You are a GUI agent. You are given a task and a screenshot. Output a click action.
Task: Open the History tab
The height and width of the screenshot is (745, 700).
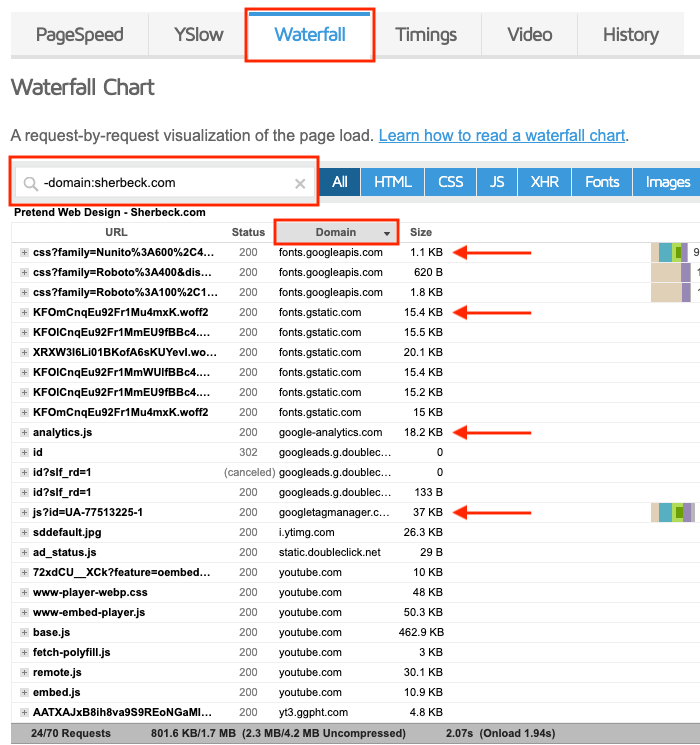631,35
